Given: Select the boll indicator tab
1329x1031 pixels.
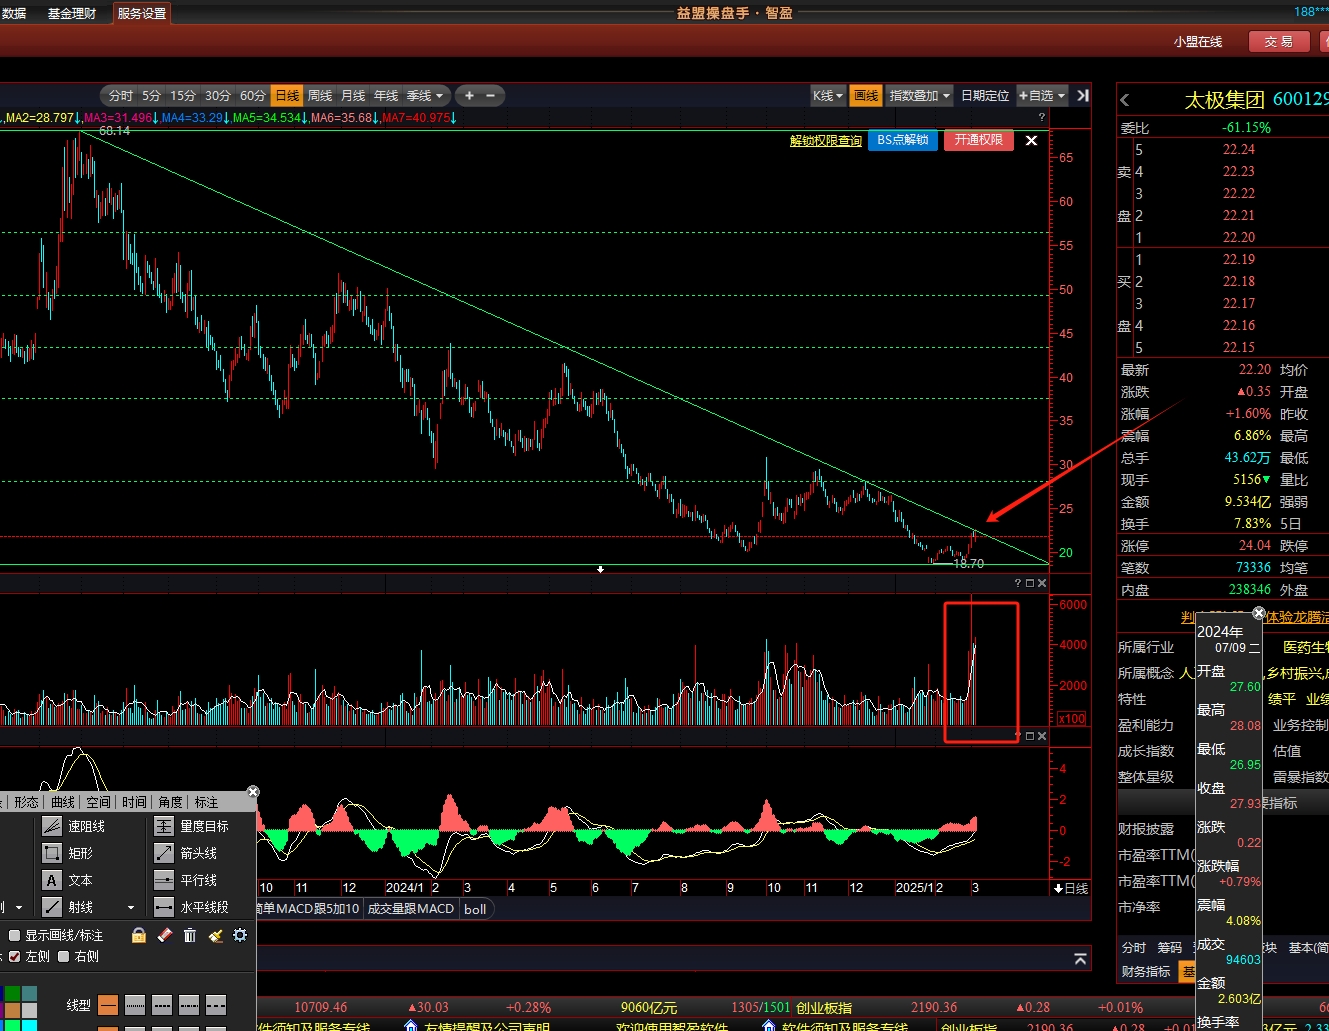Looking at the screenshot, I should pos(475,909).
